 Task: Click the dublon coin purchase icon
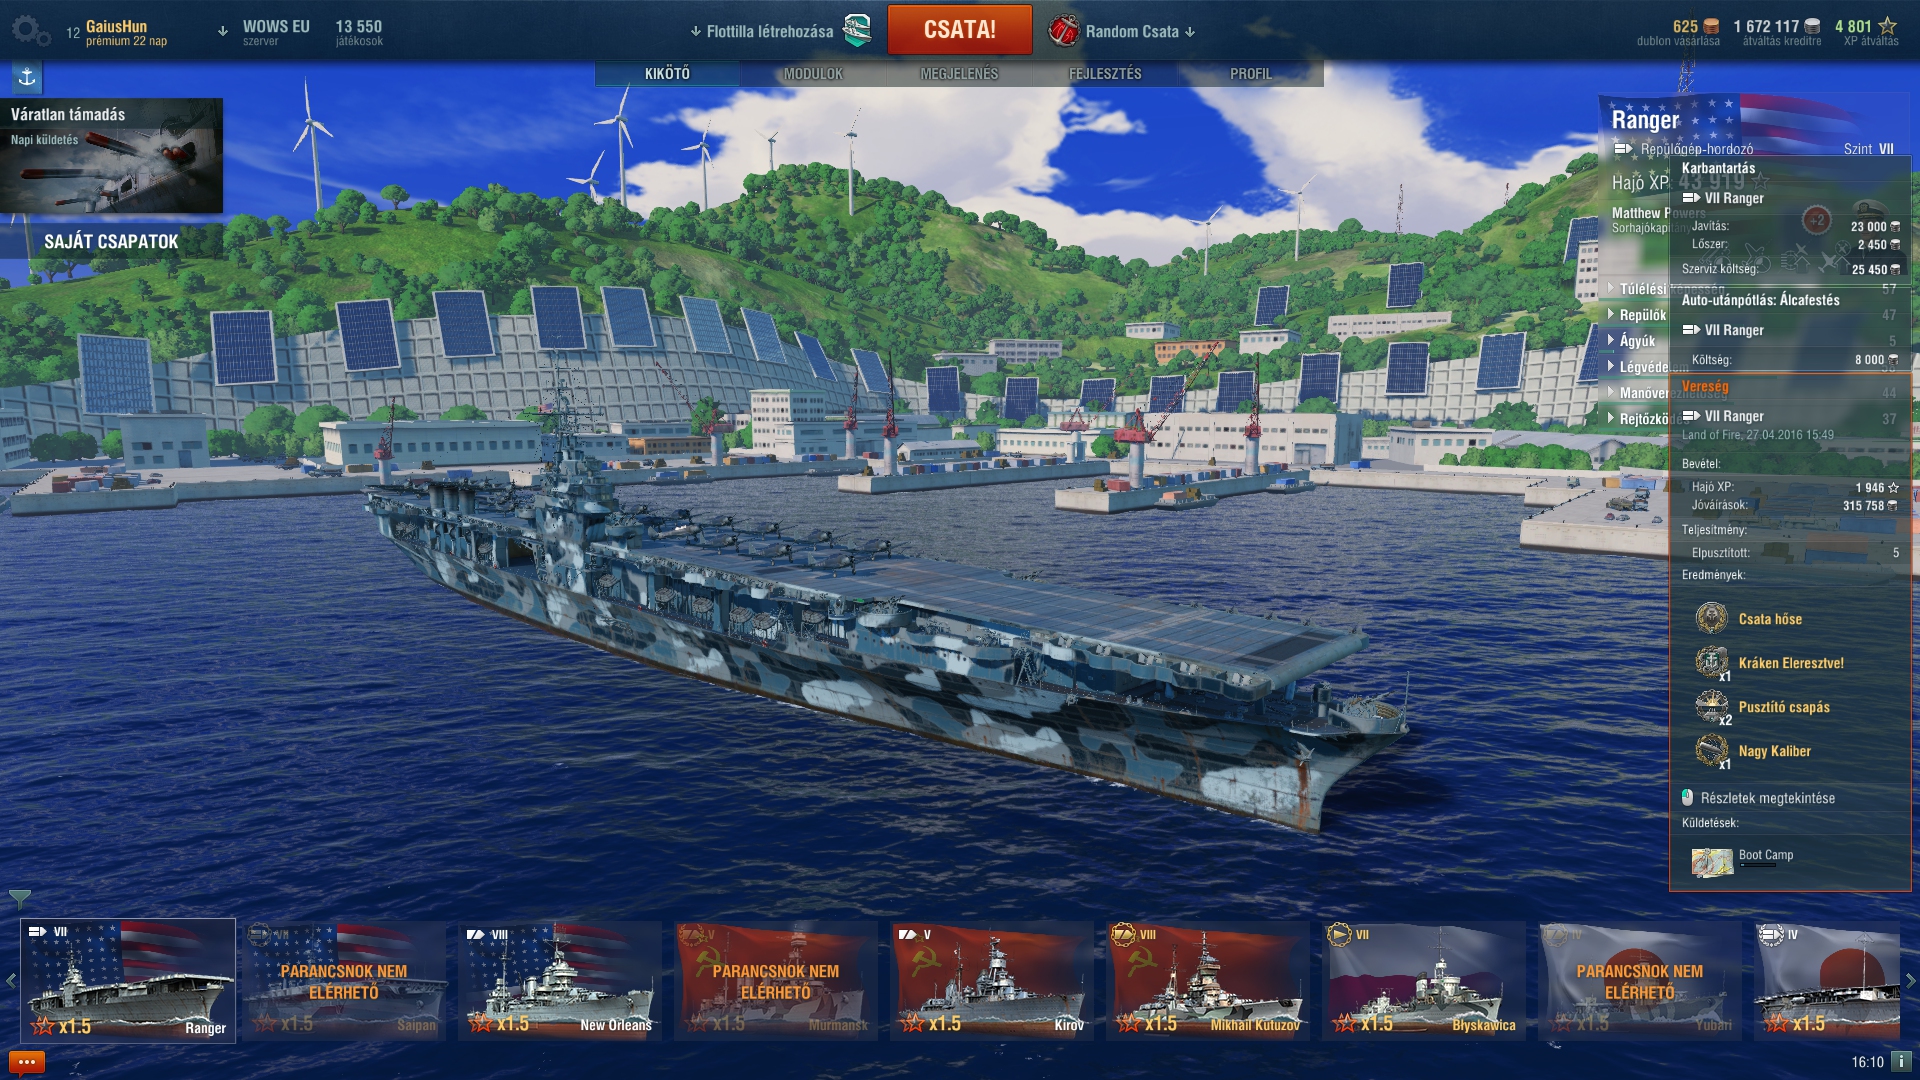pyautogui.click(x=1711, y=26)
